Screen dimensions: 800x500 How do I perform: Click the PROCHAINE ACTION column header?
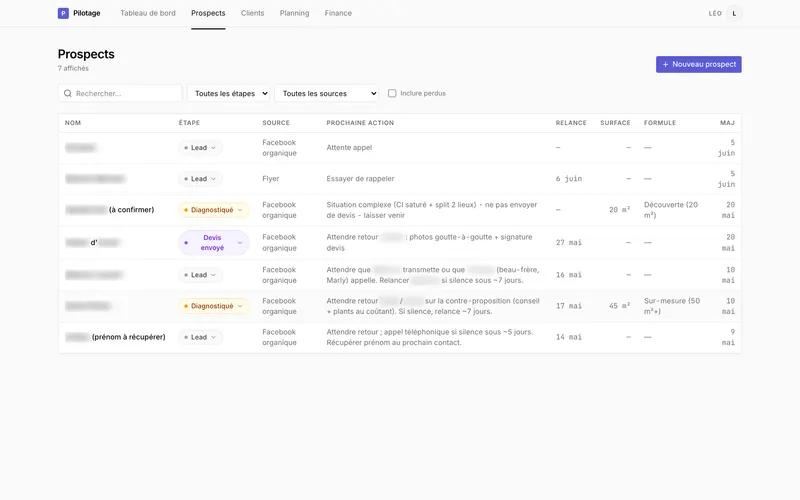pos(360,123)
